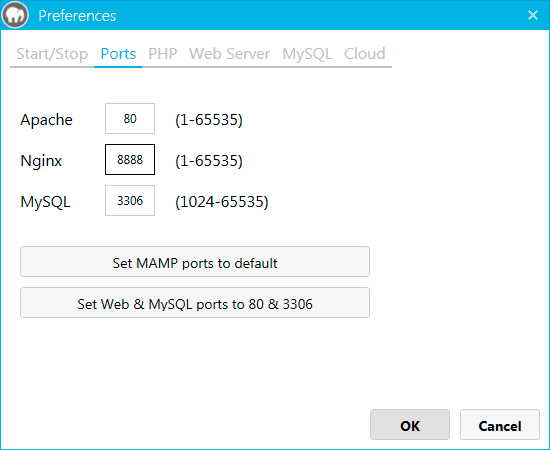Discard changes with the Cancel button

click(499, 425)
